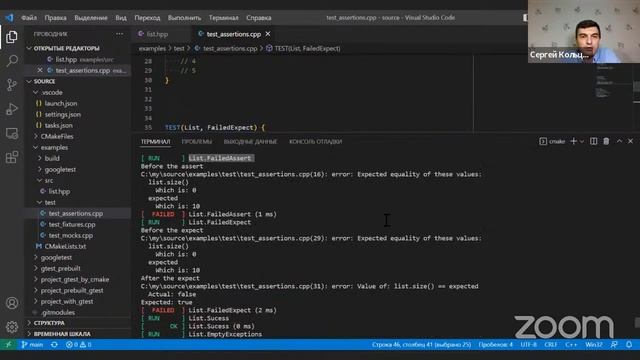Viewport: 640px width, 360px height.
Task: Open launch.json file
Action: point(60,103)
